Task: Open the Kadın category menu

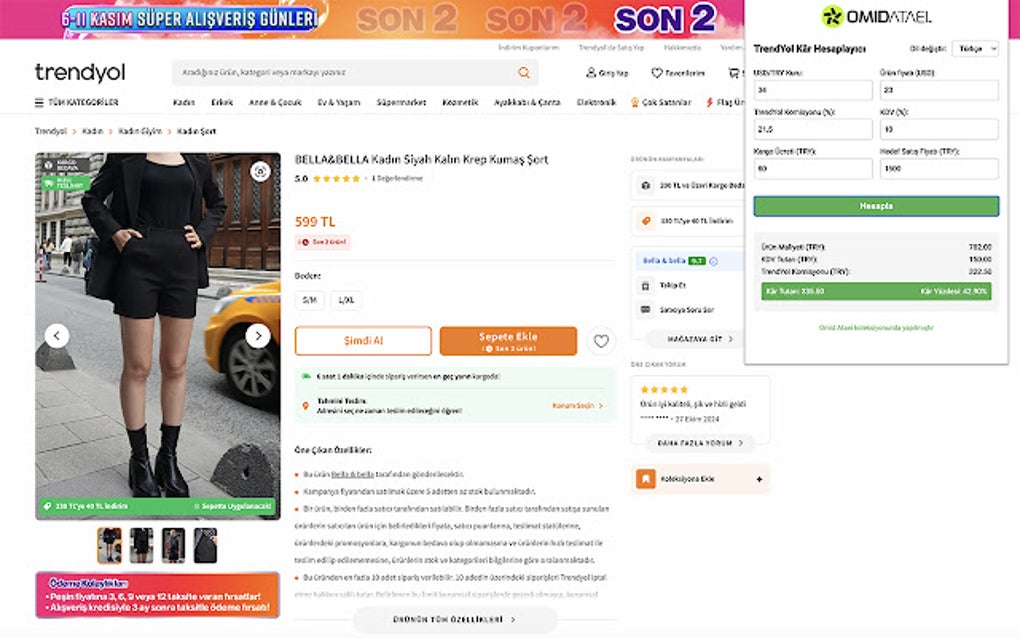Action: (183, 102)
